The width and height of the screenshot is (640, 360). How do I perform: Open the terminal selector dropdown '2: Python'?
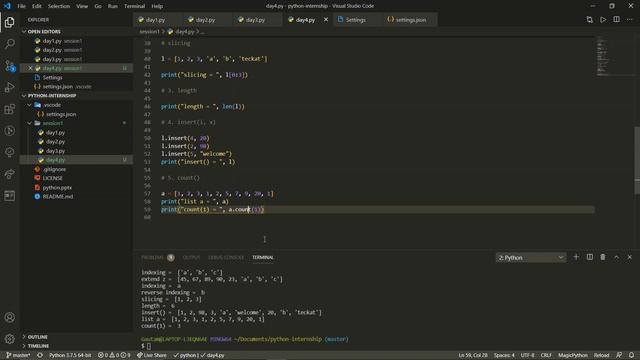click(x=531, y=258)
